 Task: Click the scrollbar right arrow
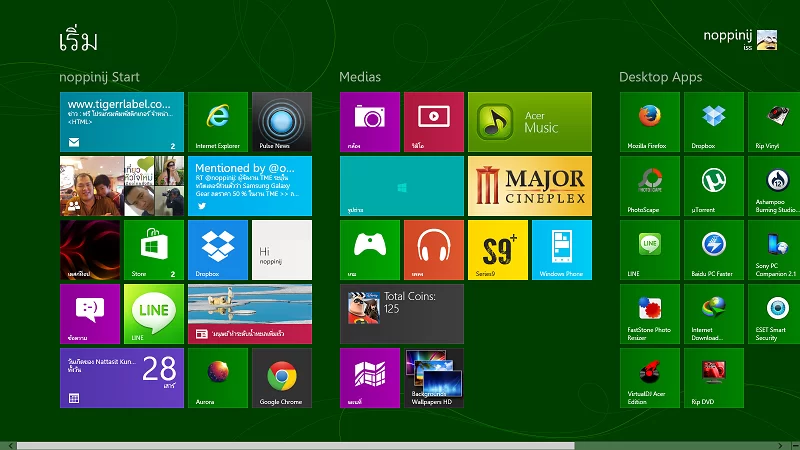(780, 446)
